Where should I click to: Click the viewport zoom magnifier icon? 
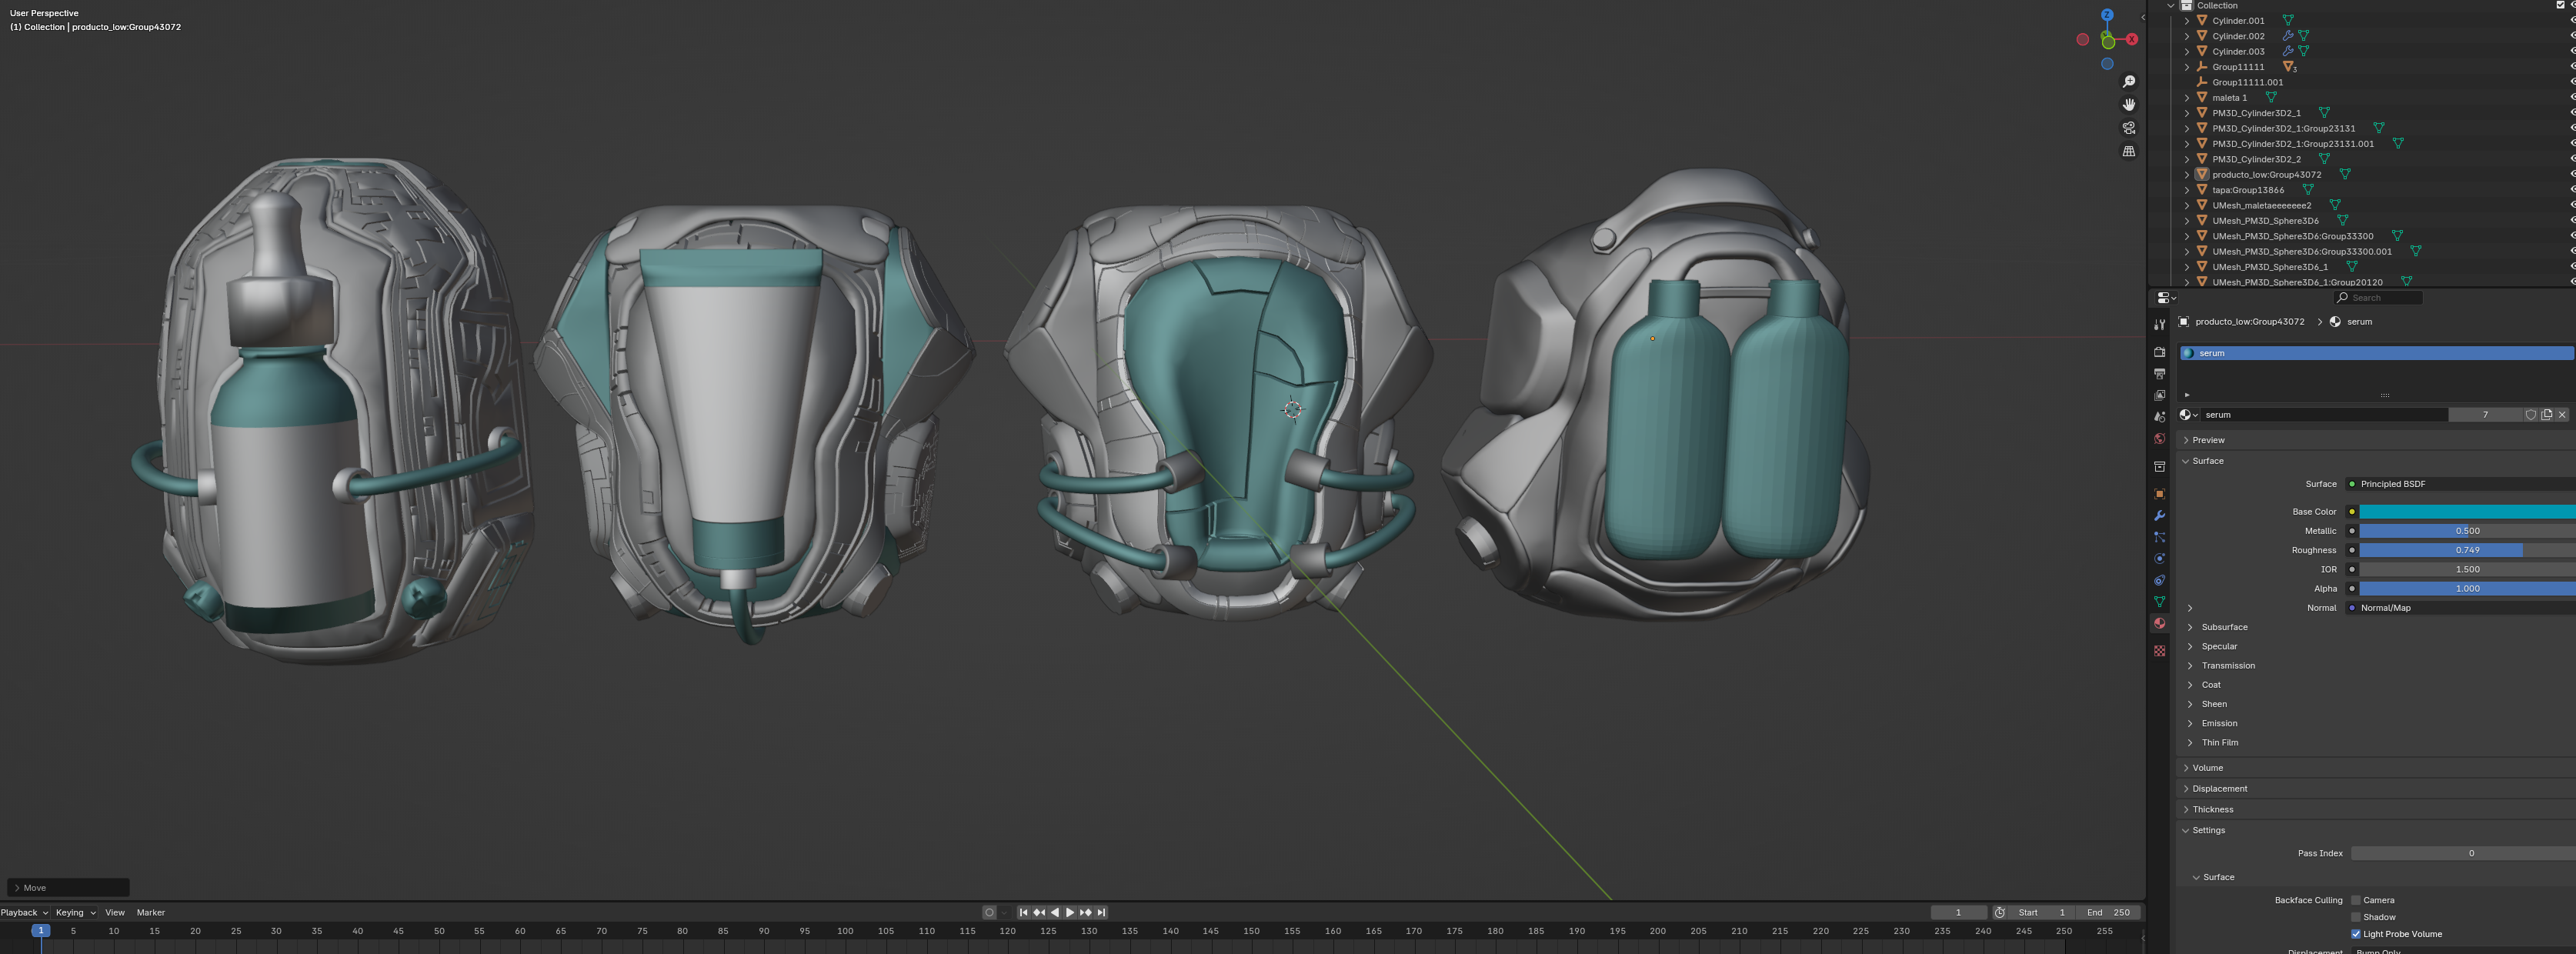[x=2129, y=82]
